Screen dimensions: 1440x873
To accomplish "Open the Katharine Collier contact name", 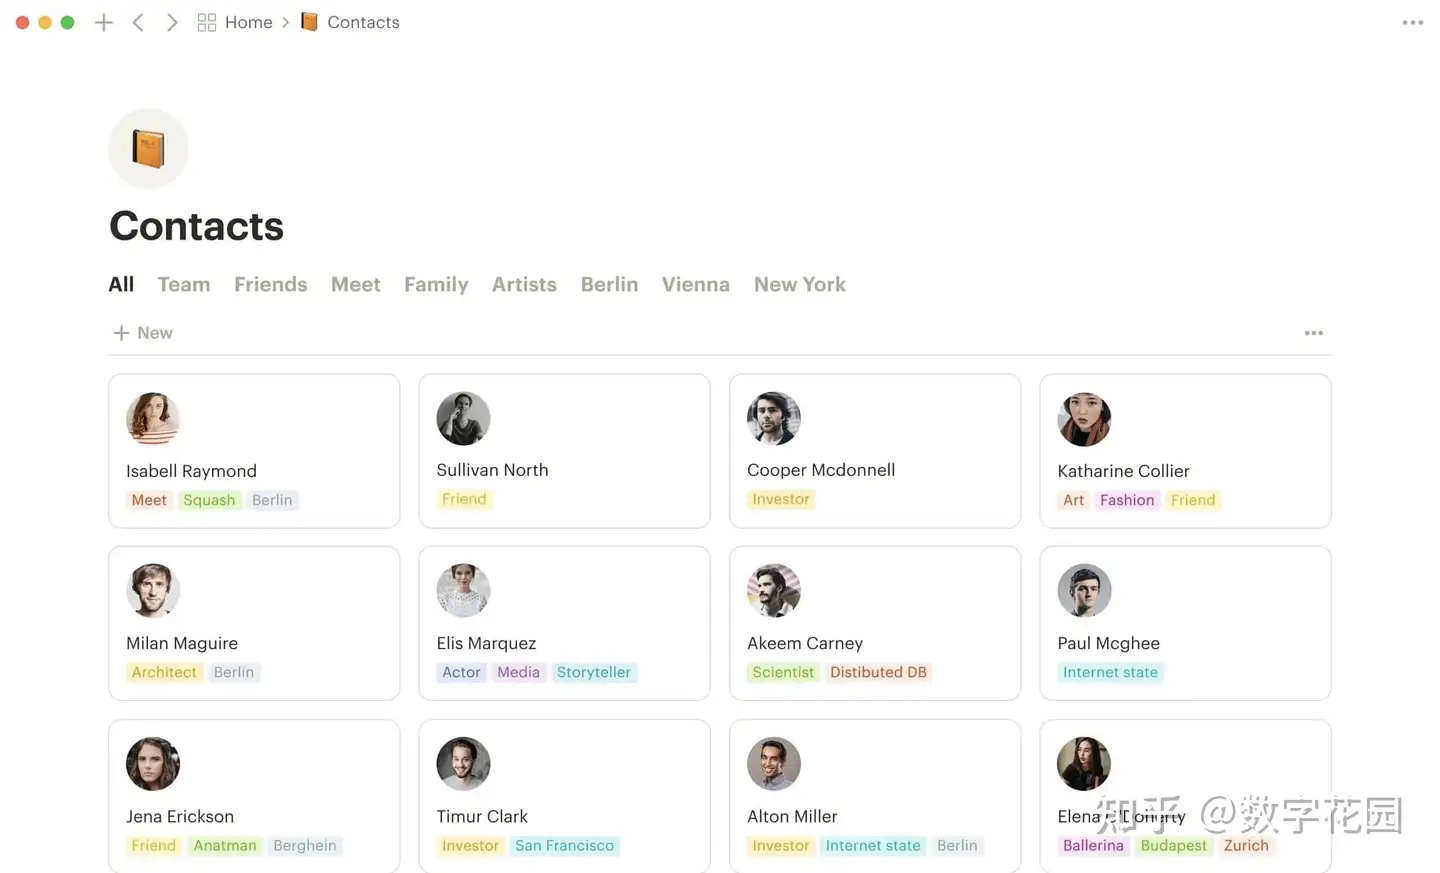I will pyautogui.click(x=1123, y=471).
